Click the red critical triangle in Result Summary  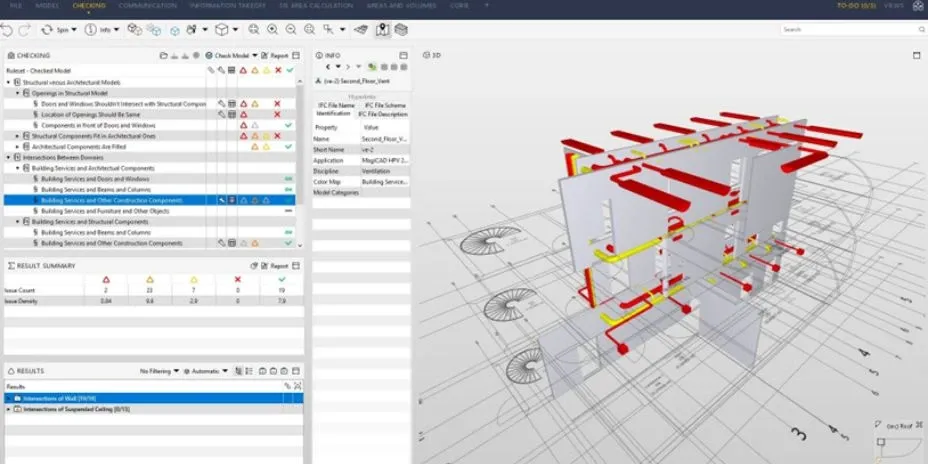pyautogui.click(x=106, y=279)
